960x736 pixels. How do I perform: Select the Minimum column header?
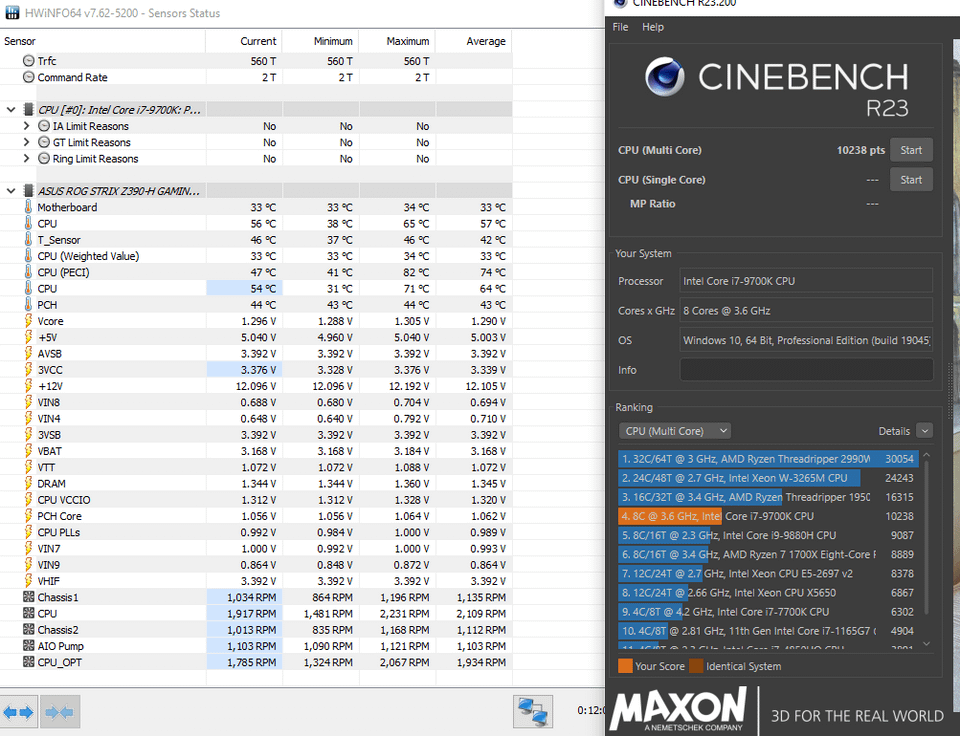point(320,41)
